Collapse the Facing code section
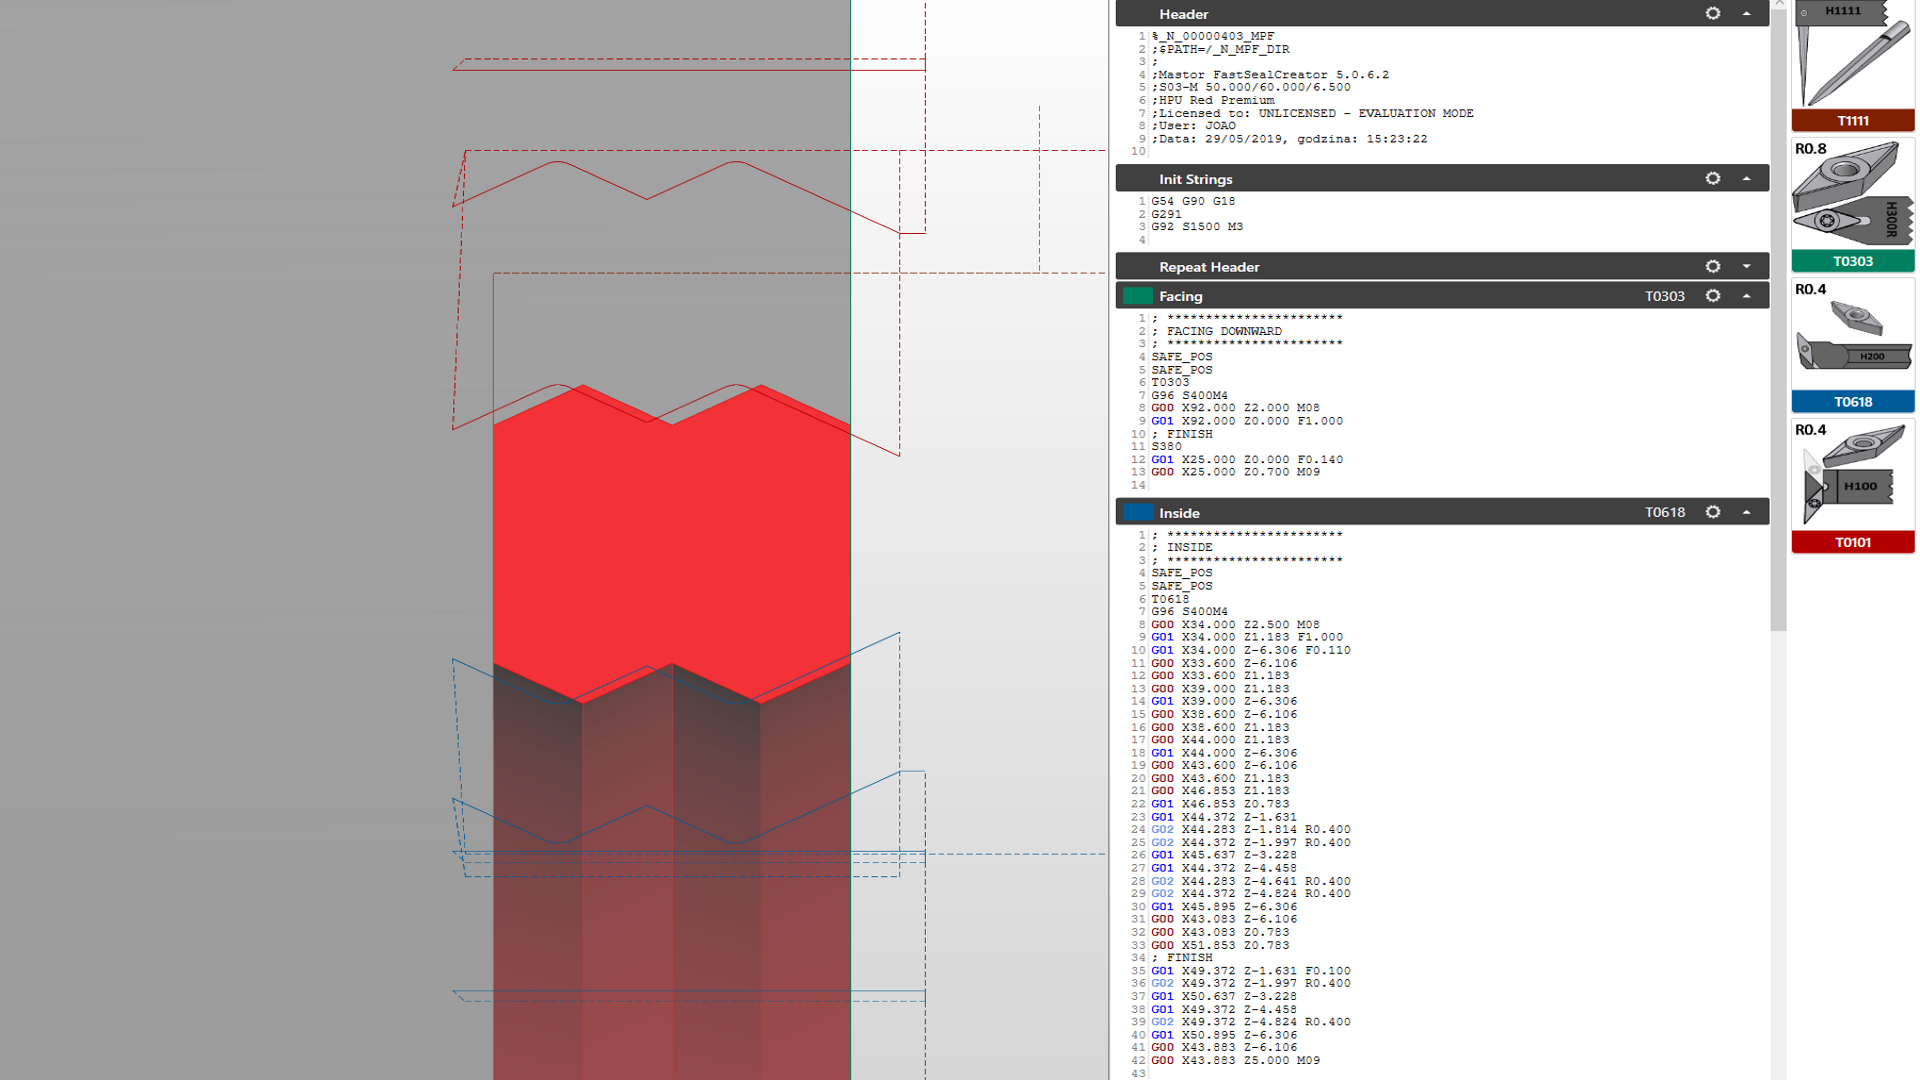 pyautogui.click(x=1747, y=295)
